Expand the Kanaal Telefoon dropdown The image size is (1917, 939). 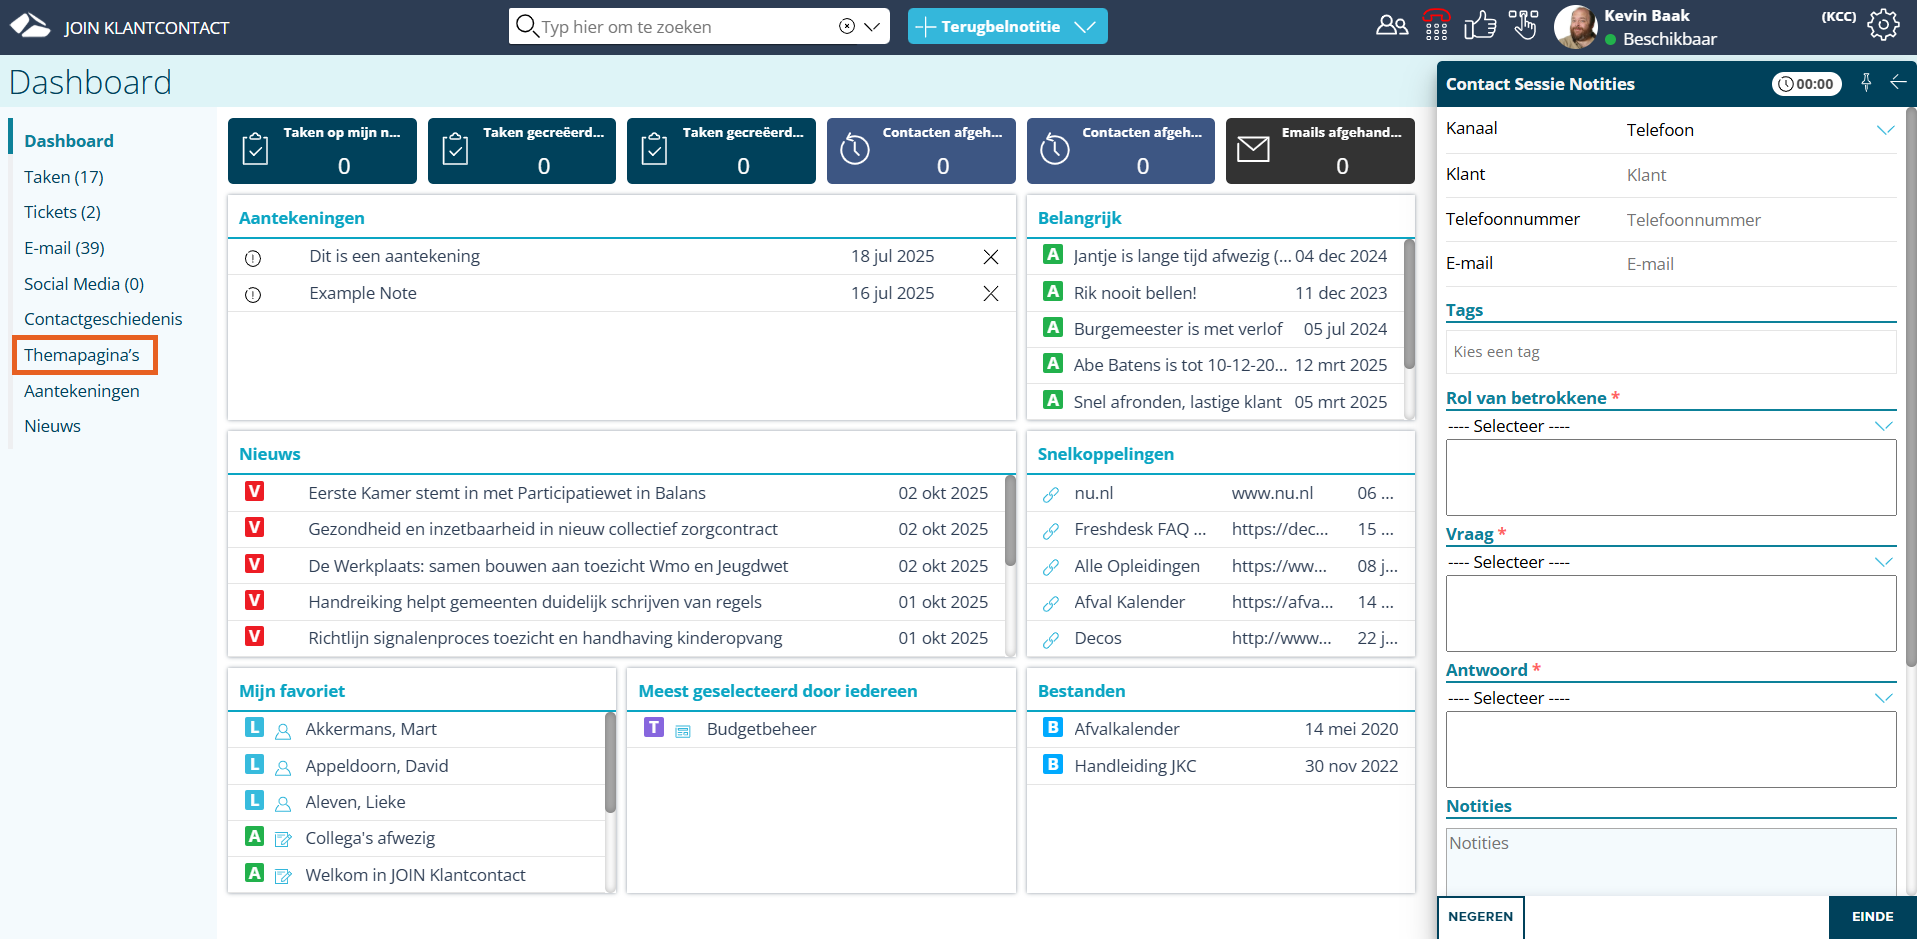[x=1885, y=130]
